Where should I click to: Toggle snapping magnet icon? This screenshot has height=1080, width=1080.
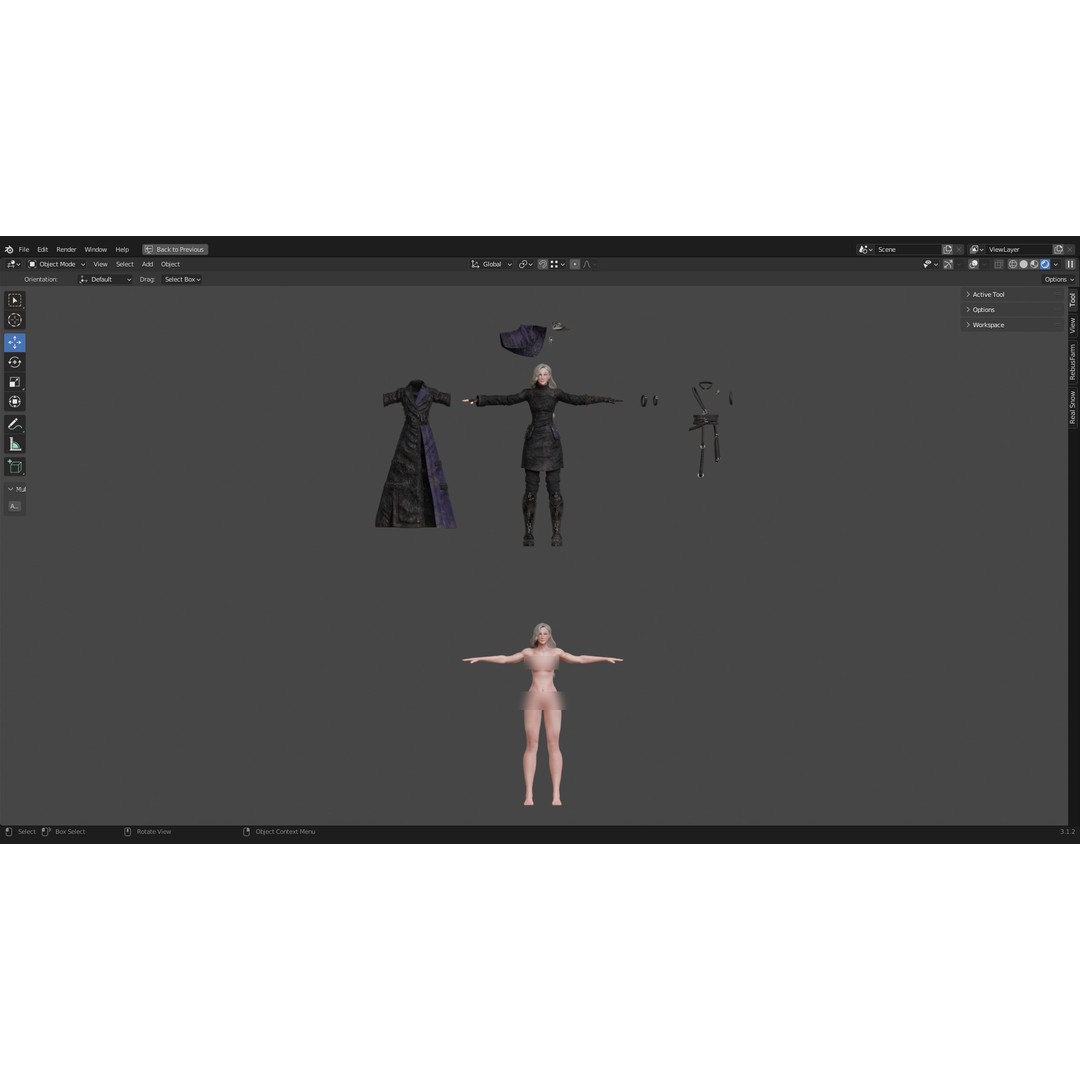(543, 264)
